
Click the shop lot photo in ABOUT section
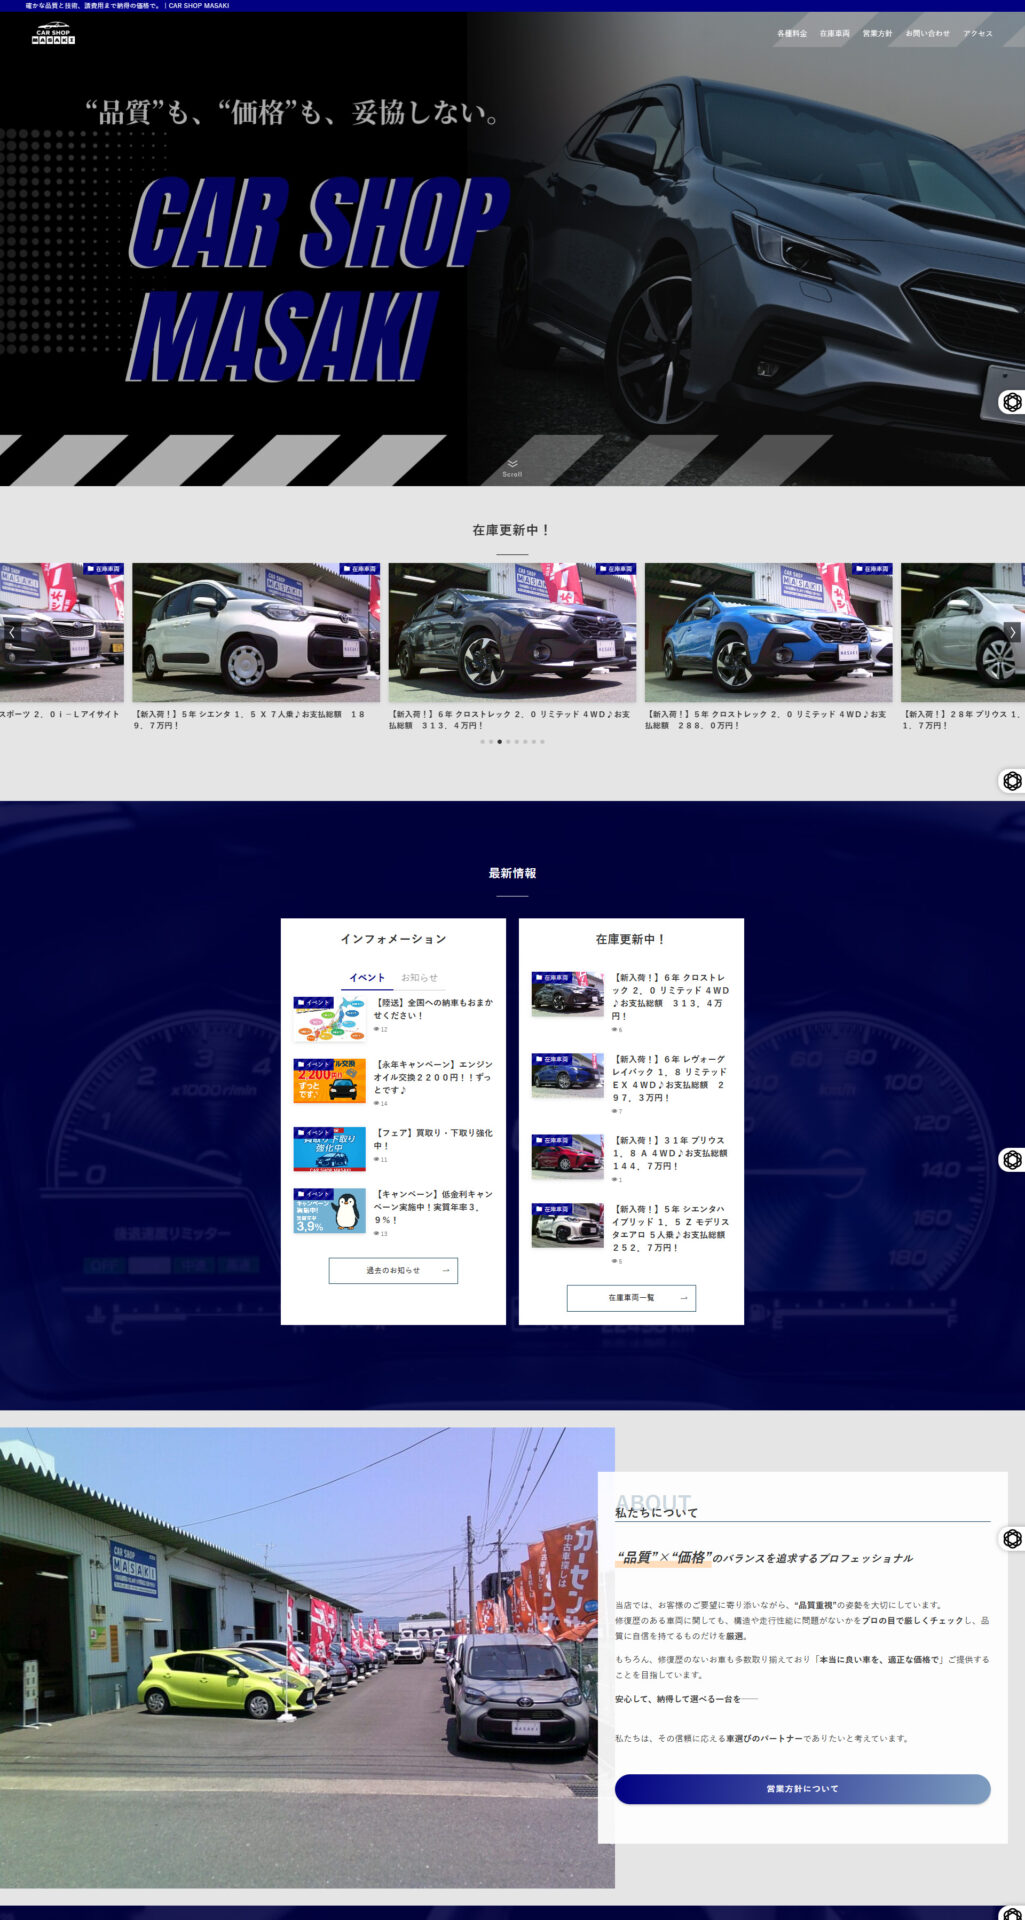pos(307,1657)
